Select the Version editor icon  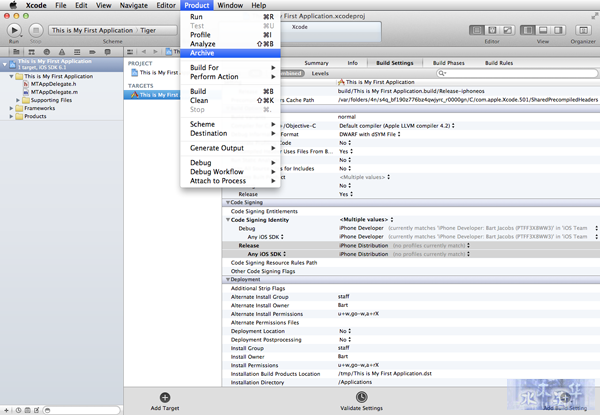tap(507, 30)
